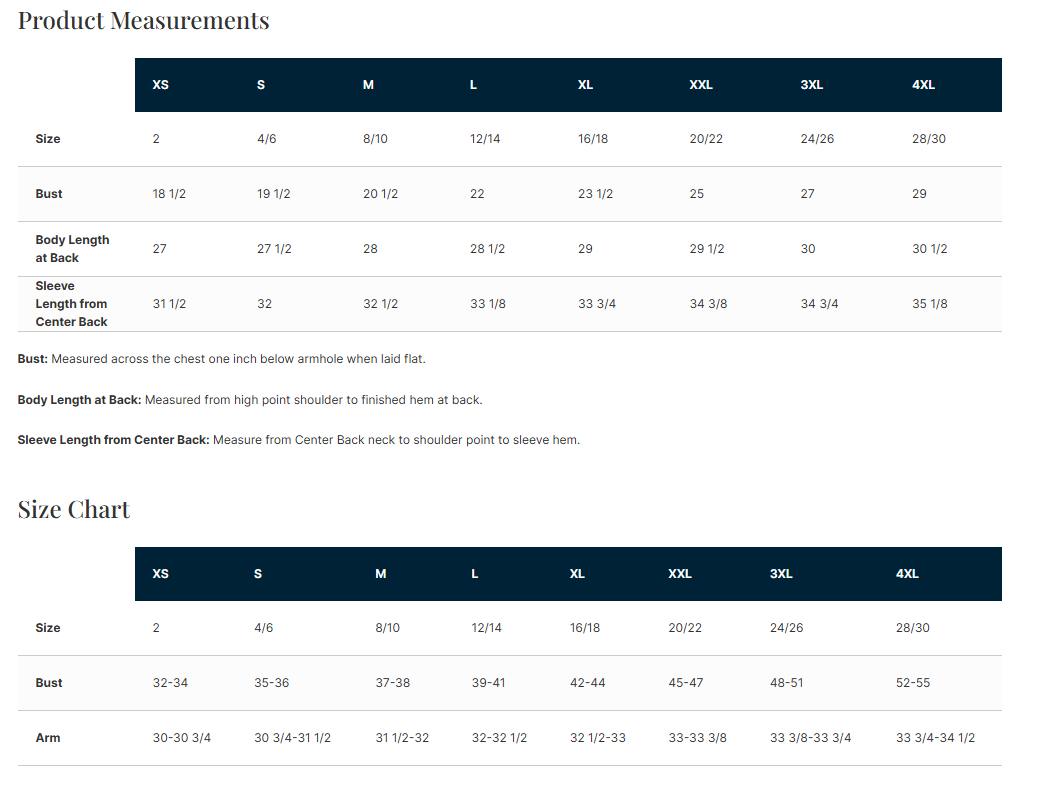
Task: Click the 18 1/2 bust measurement cell
Action: click(x=169, y=194)
